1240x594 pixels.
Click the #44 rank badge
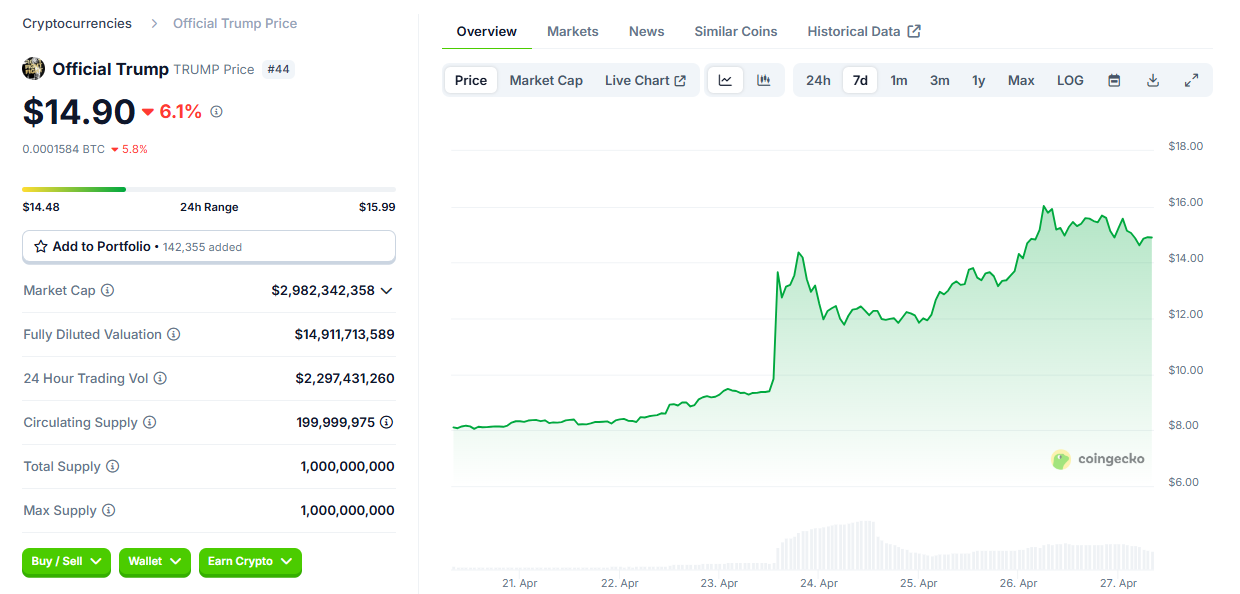click(x=278, y=69)
